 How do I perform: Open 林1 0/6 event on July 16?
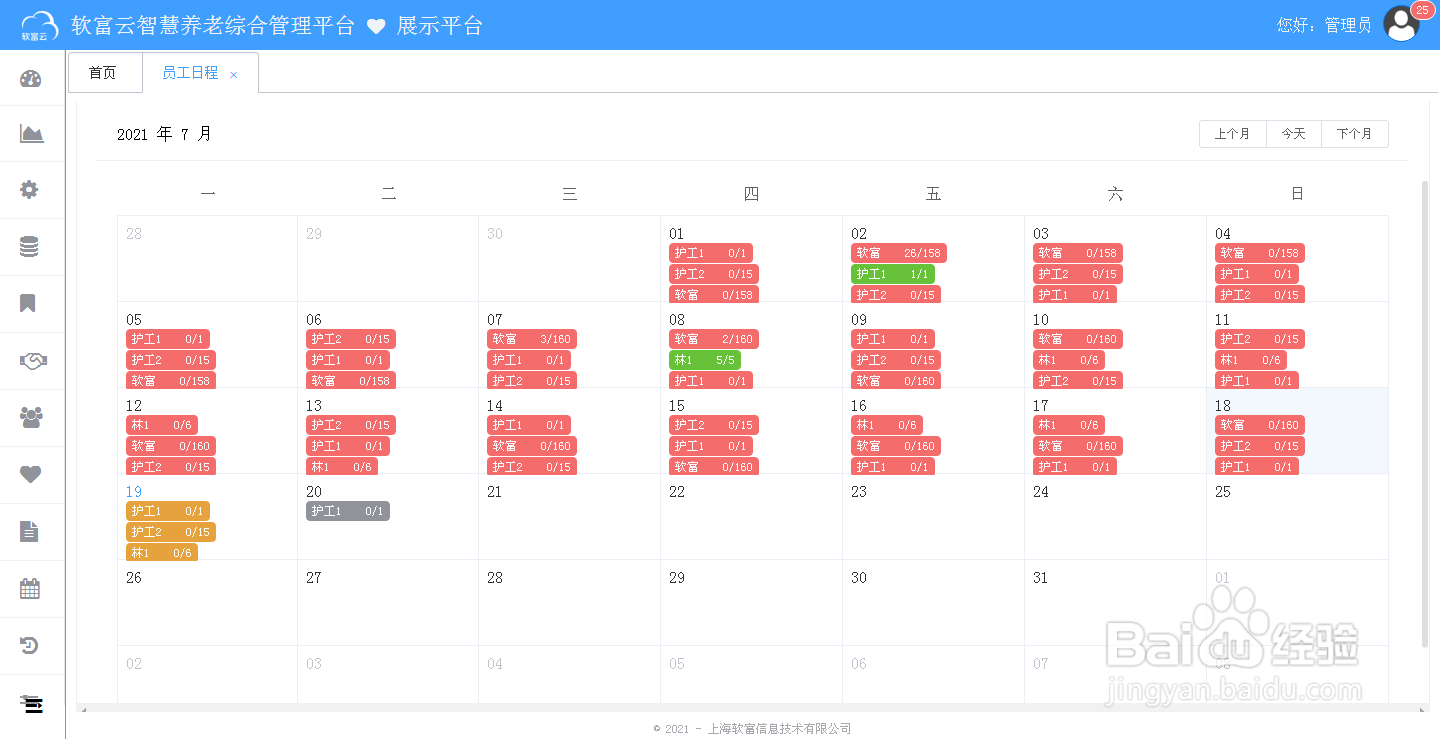[x=887, y=425]
